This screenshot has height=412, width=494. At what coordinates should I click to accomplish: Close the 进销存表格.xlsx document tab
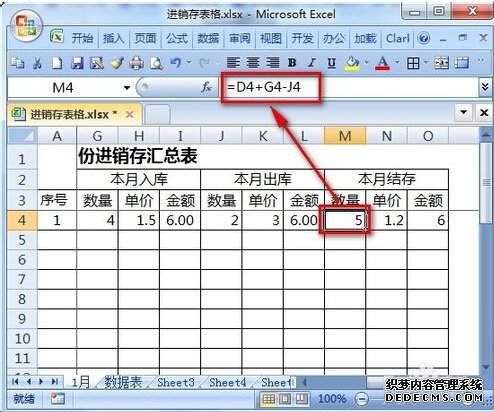(x=130, y=115)
